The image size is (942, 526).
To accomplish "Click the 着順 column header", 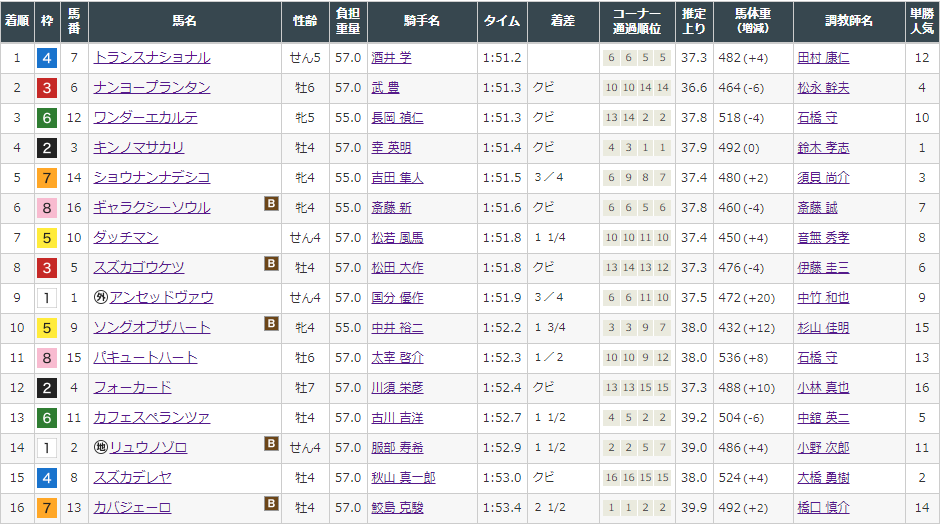I will [17, 21].
